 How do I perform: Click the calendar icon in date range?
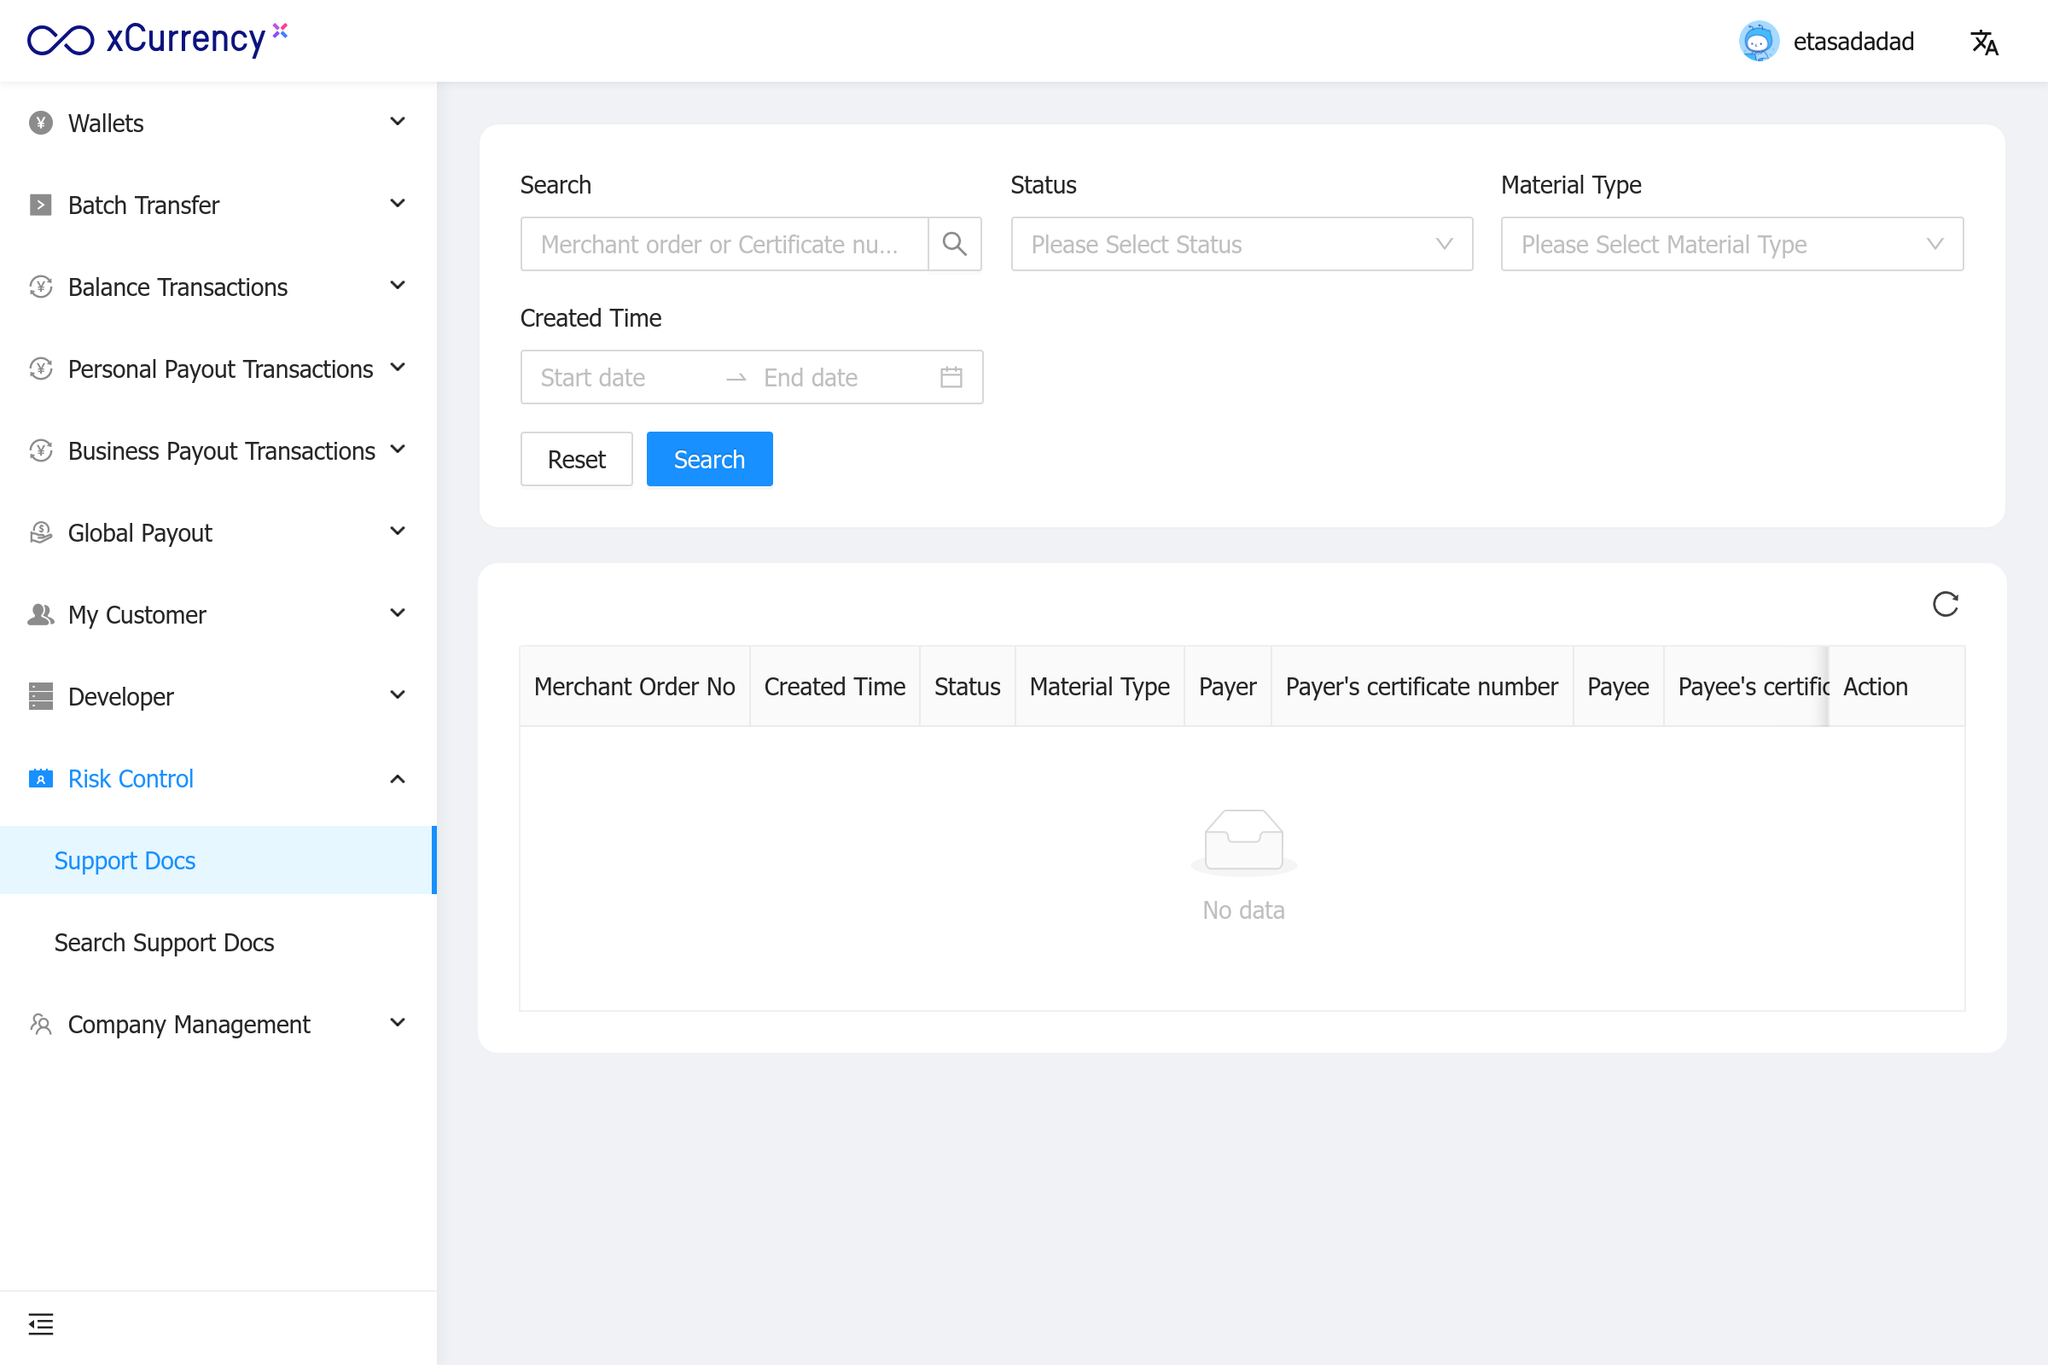[x=951, y=377]
